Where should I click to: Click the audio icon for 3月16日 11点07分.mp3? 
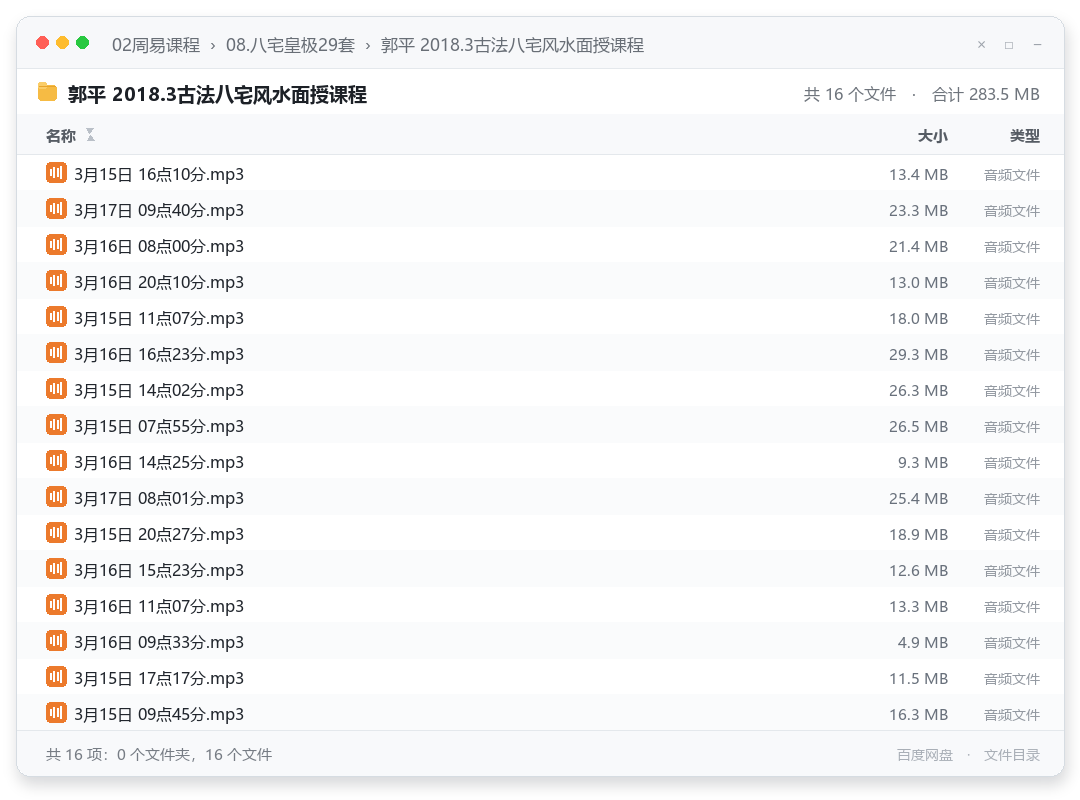56,605
